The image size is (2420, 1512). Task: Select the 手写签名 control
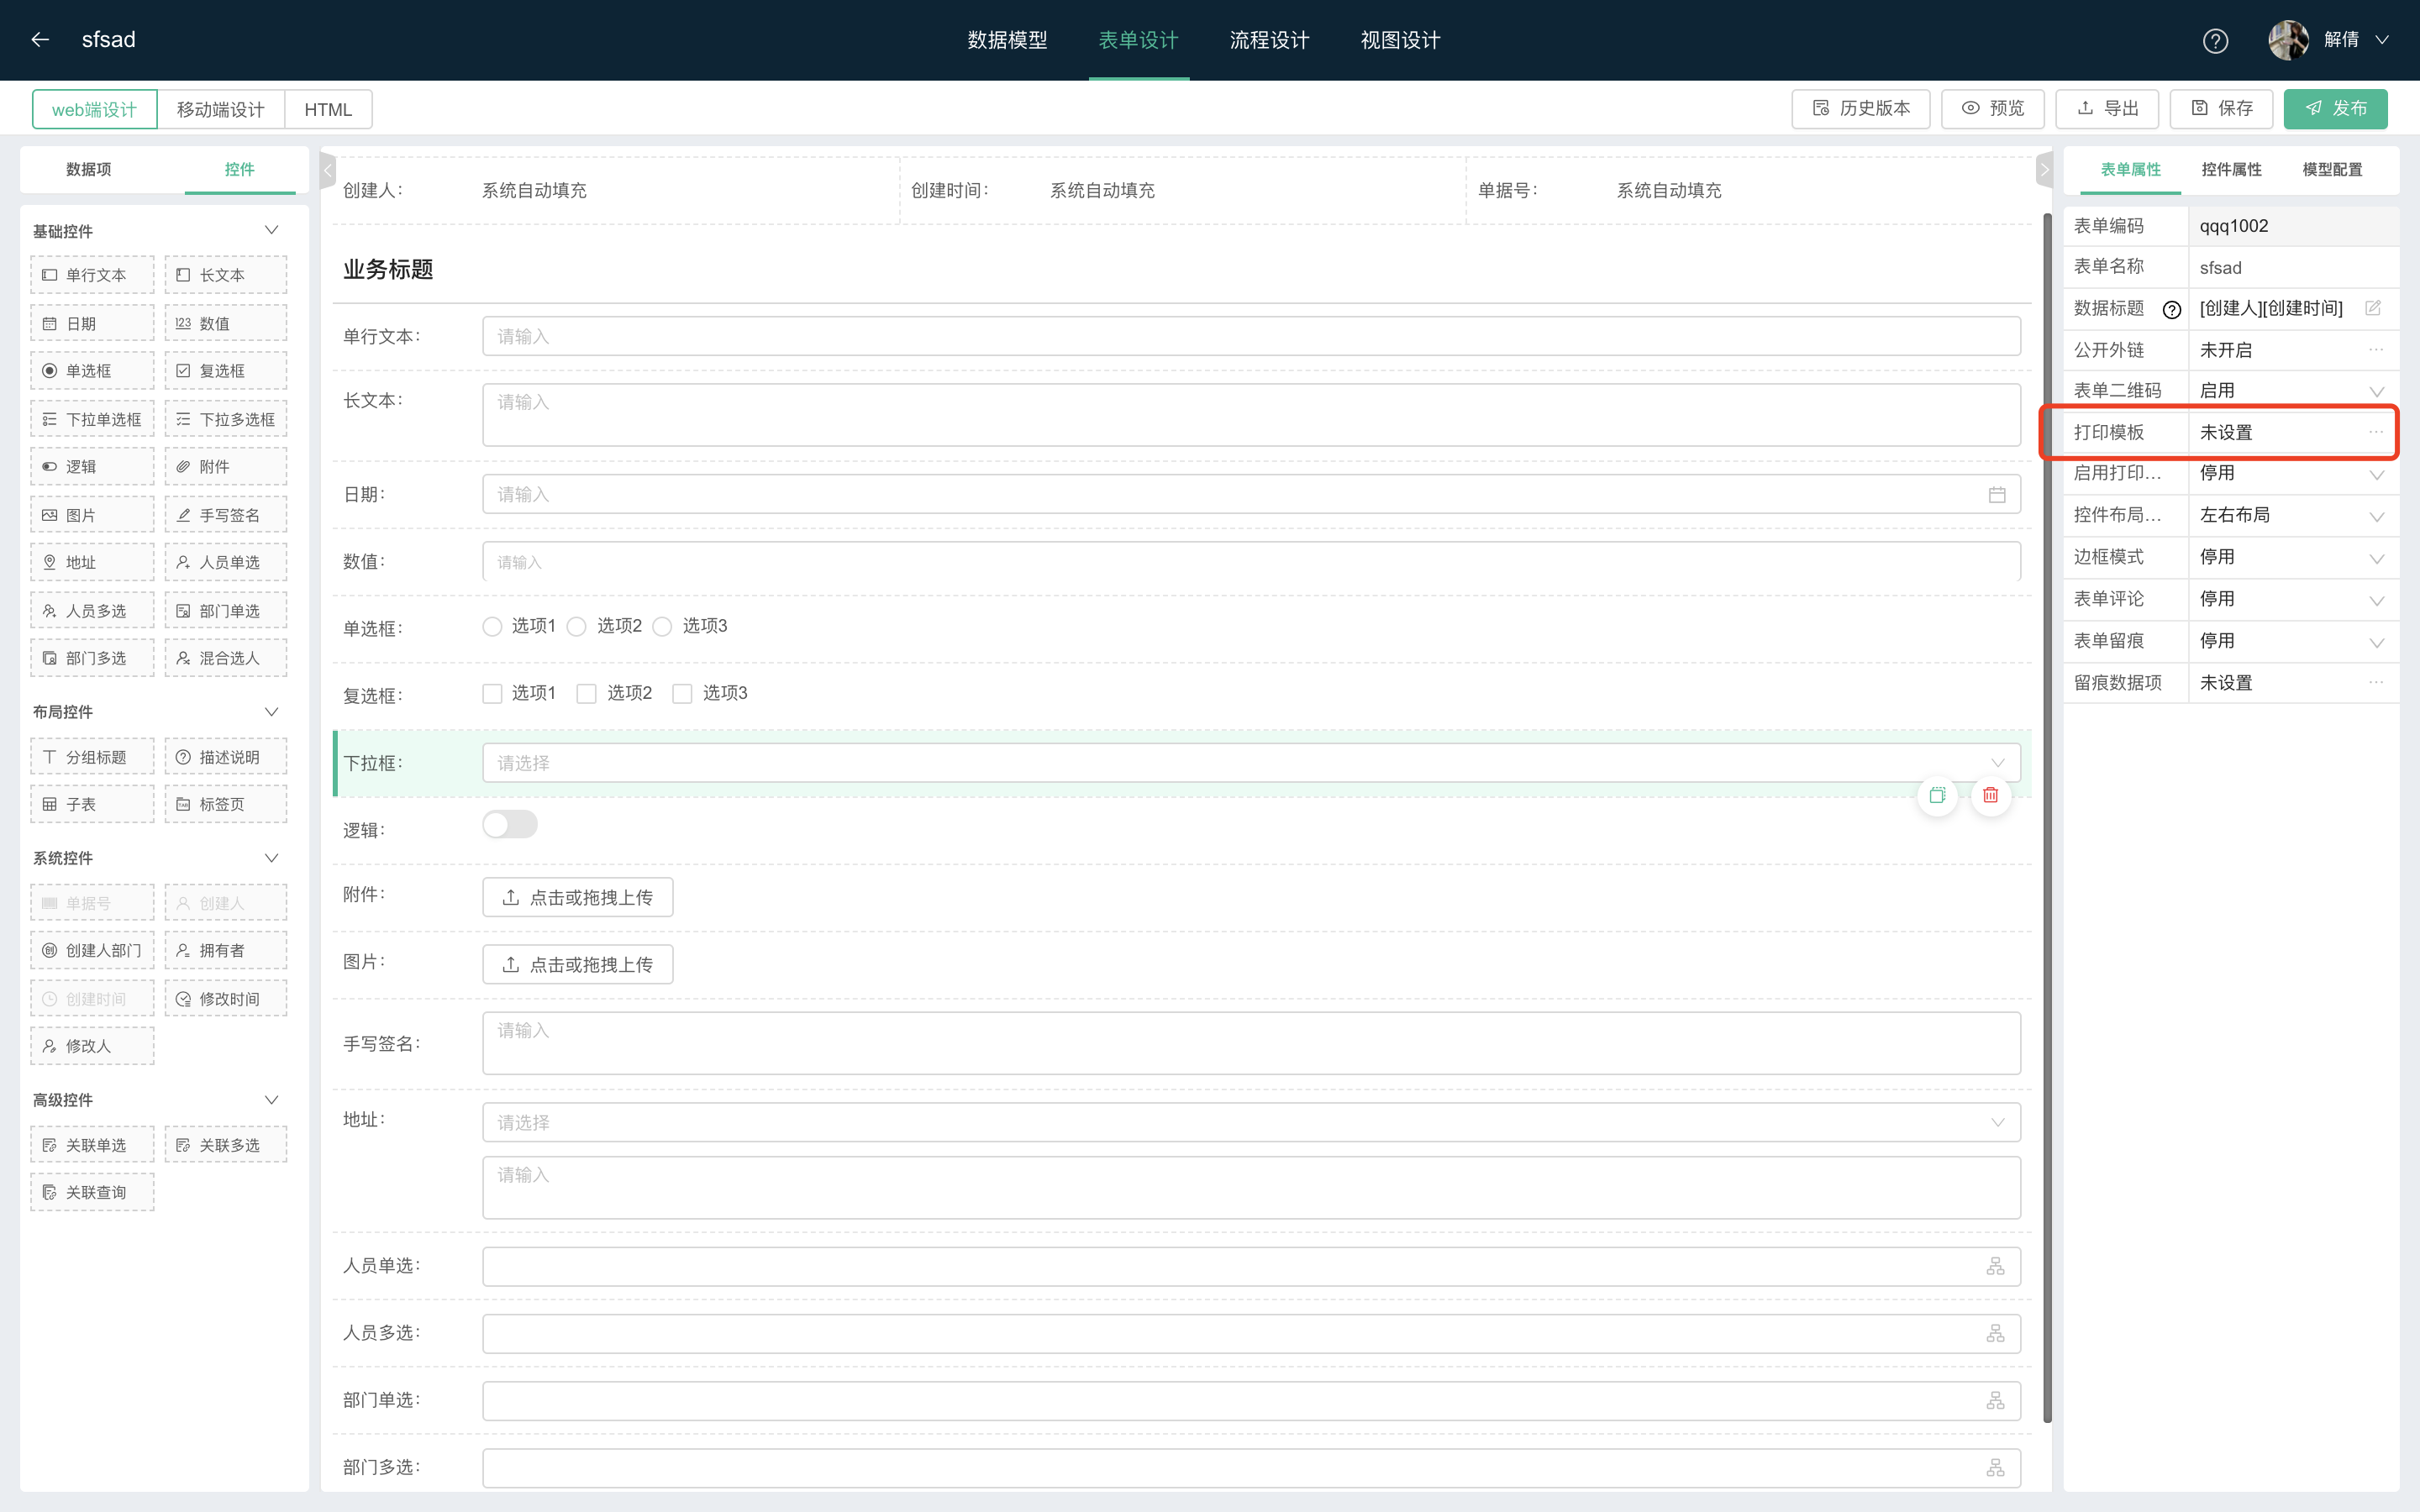(x=226, y=515)
